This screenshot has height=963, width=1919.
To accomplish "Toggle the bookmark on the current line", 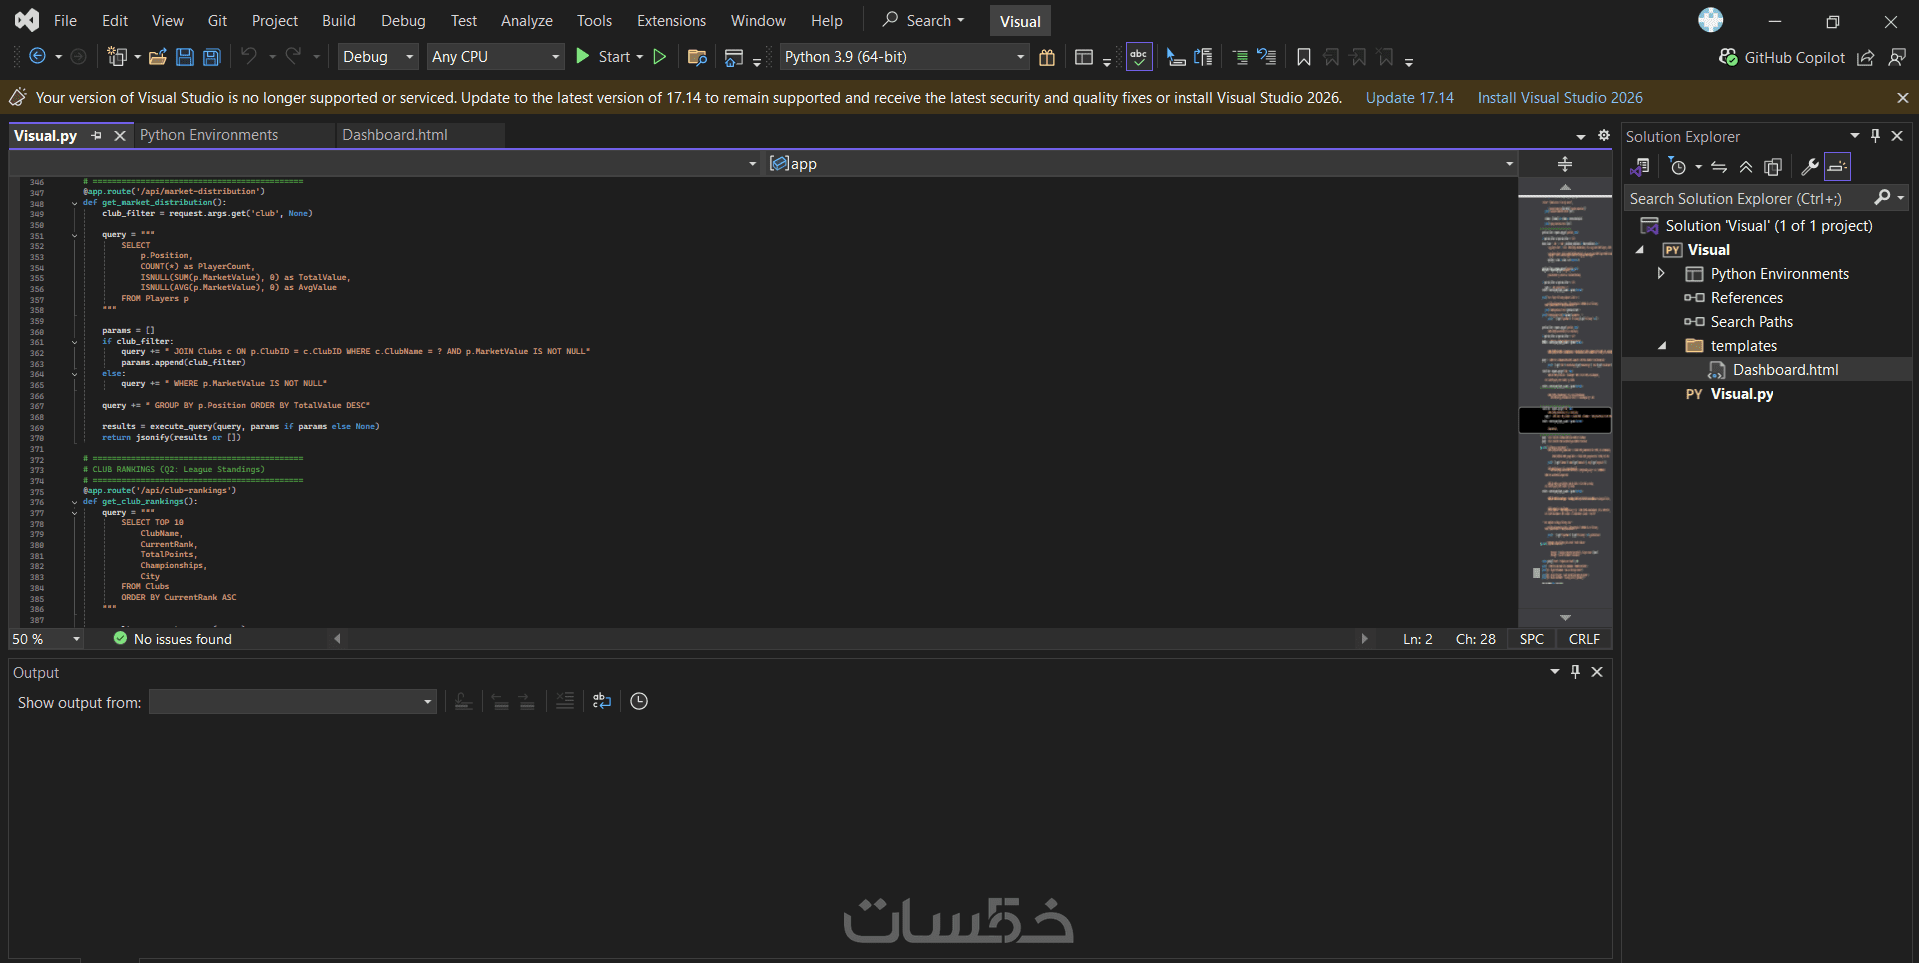I will [1304, 57].
